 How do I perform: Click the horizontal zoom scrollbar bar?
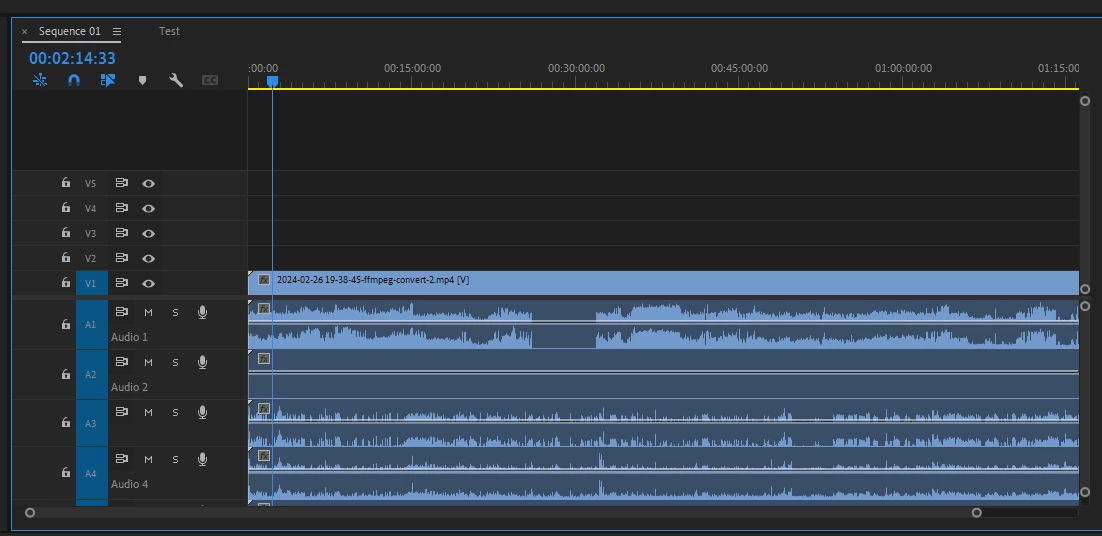[x=503, y=513]
